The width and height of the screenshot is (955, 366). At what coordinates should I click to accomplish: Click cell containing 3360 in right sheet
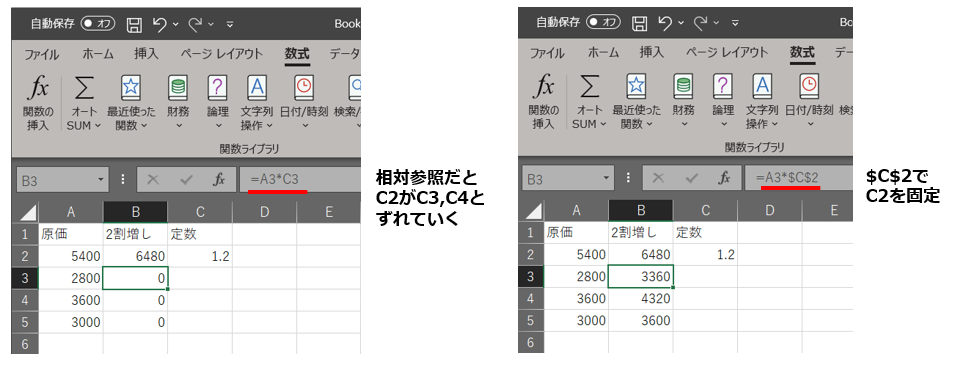pos(641,276)
